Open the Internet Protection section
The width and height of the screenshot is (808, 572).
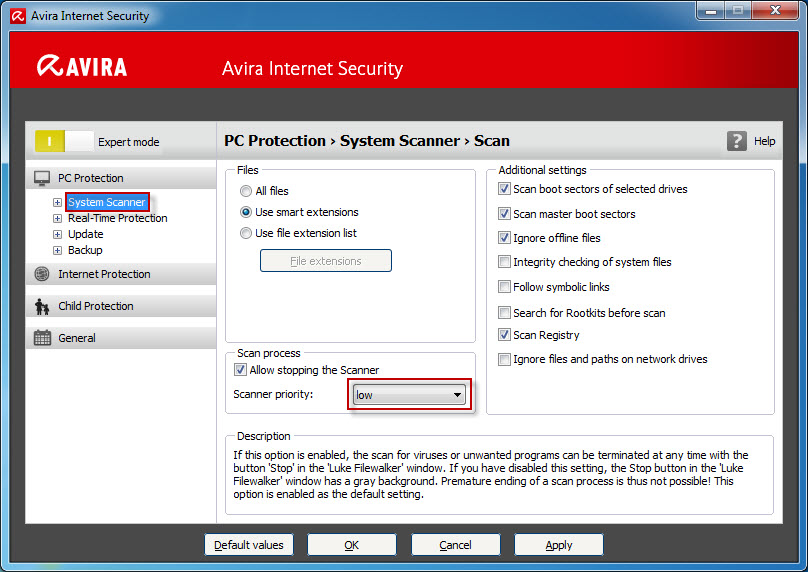coord(121,274)
